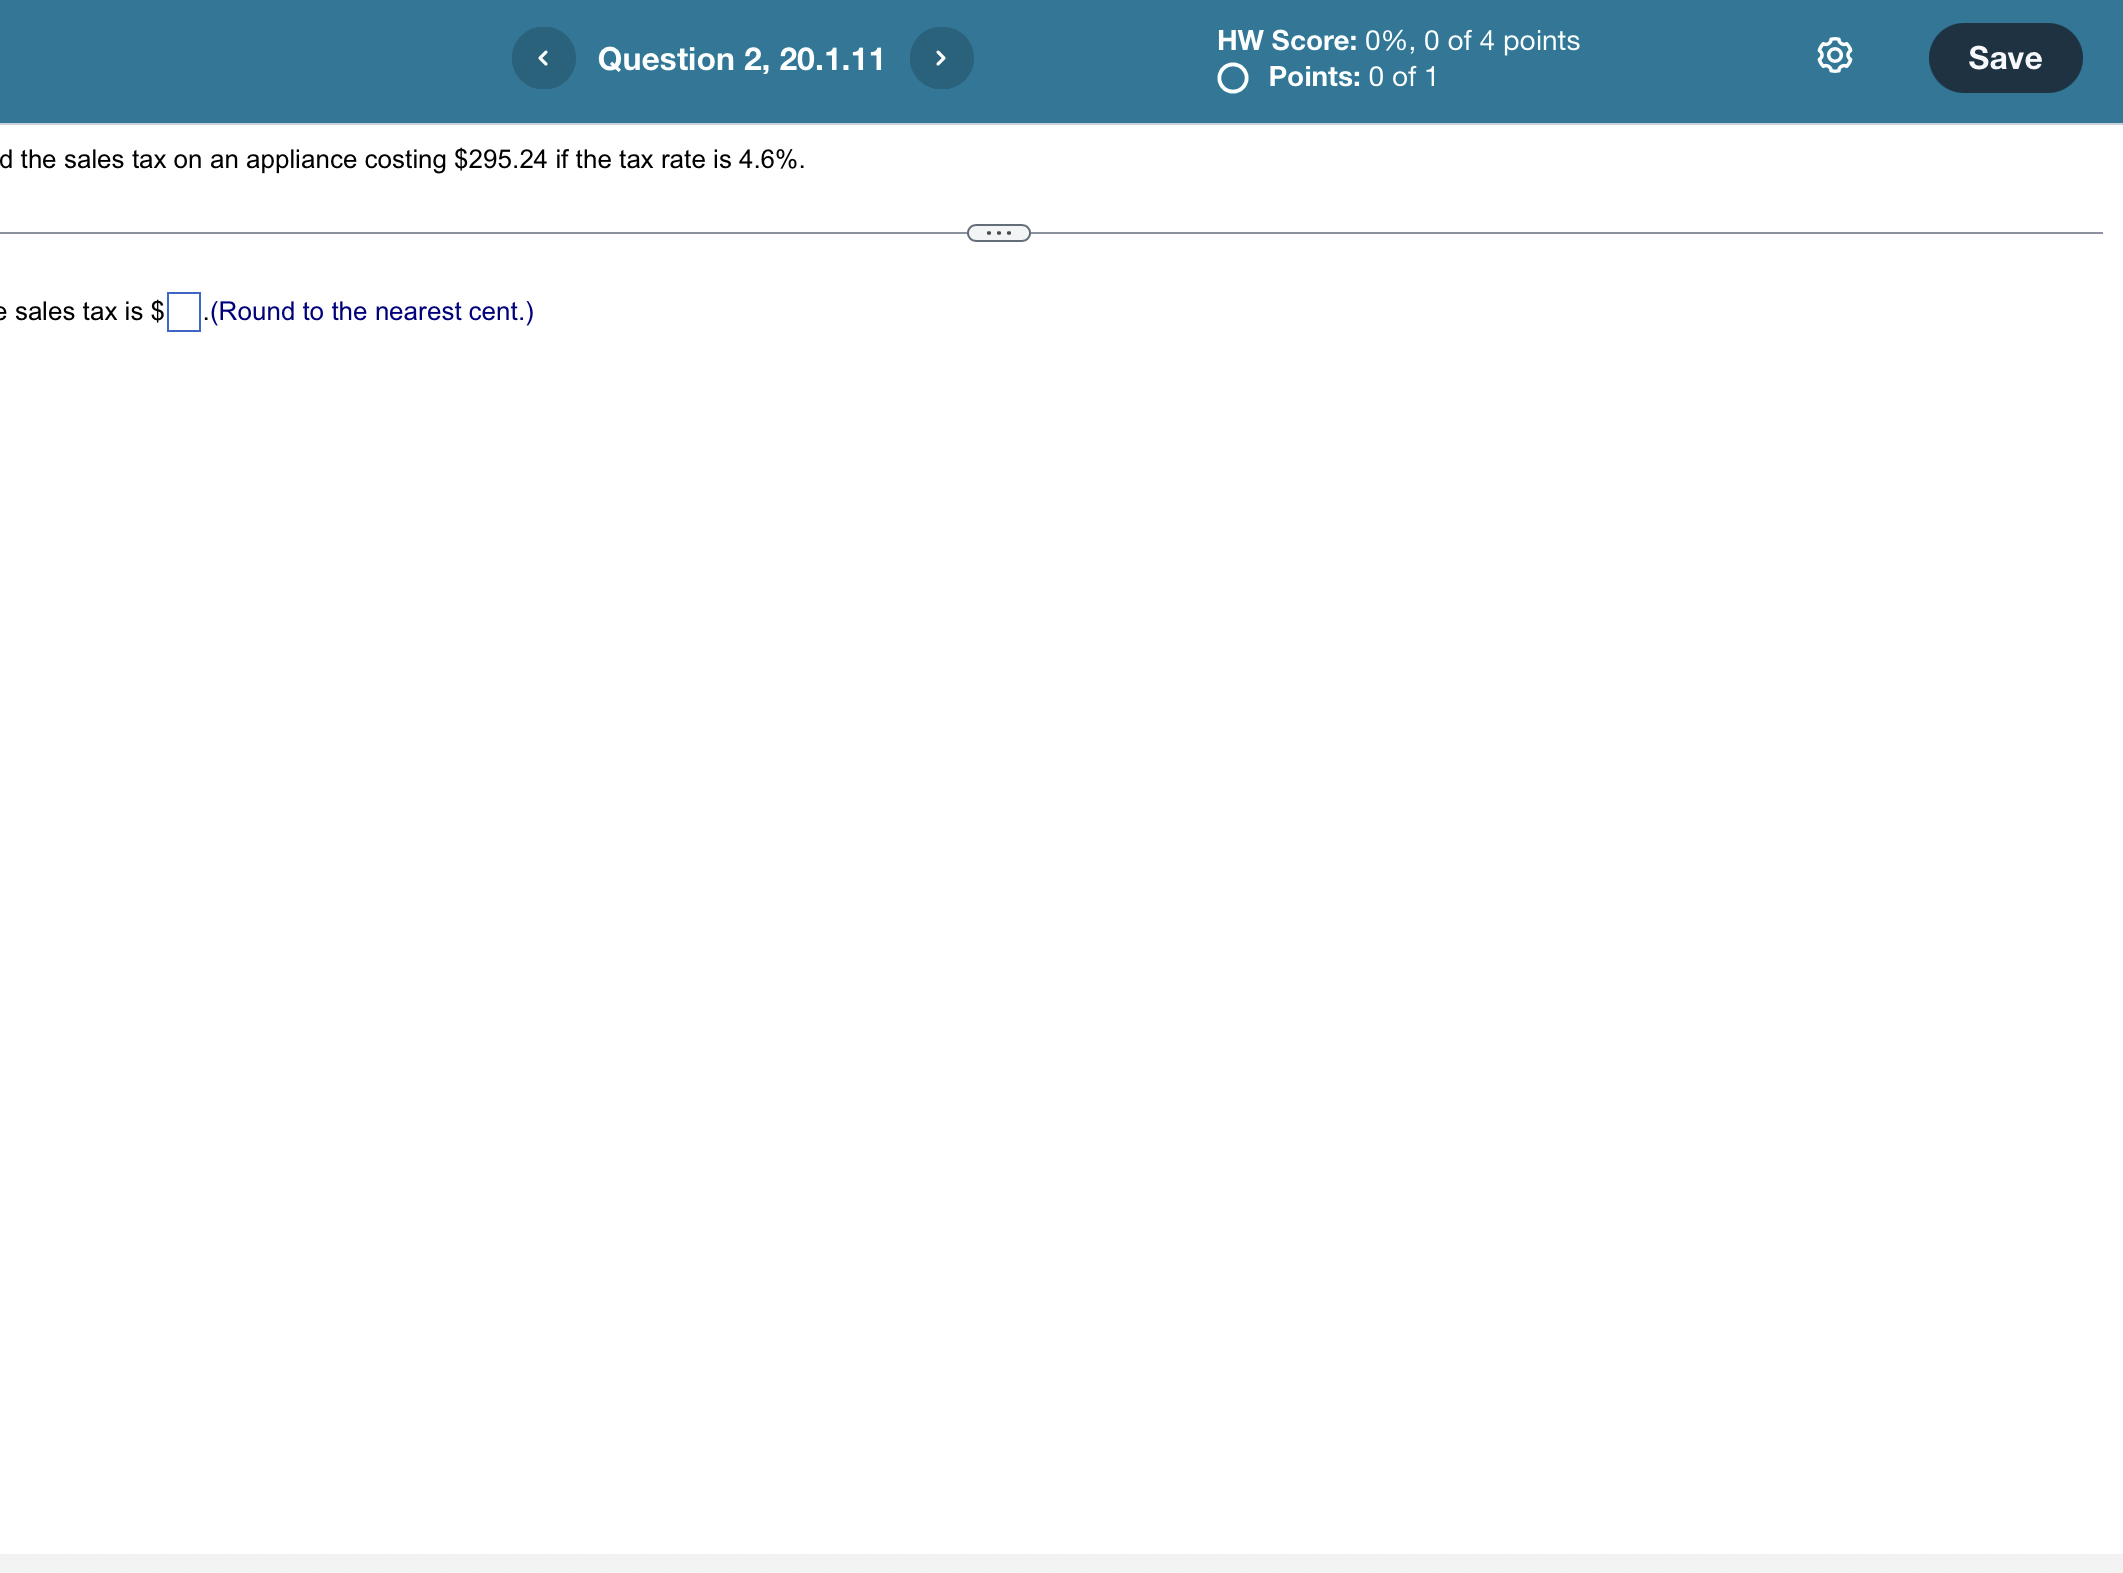
Task: Go to the next question arrow
Action: pos(940,58)
